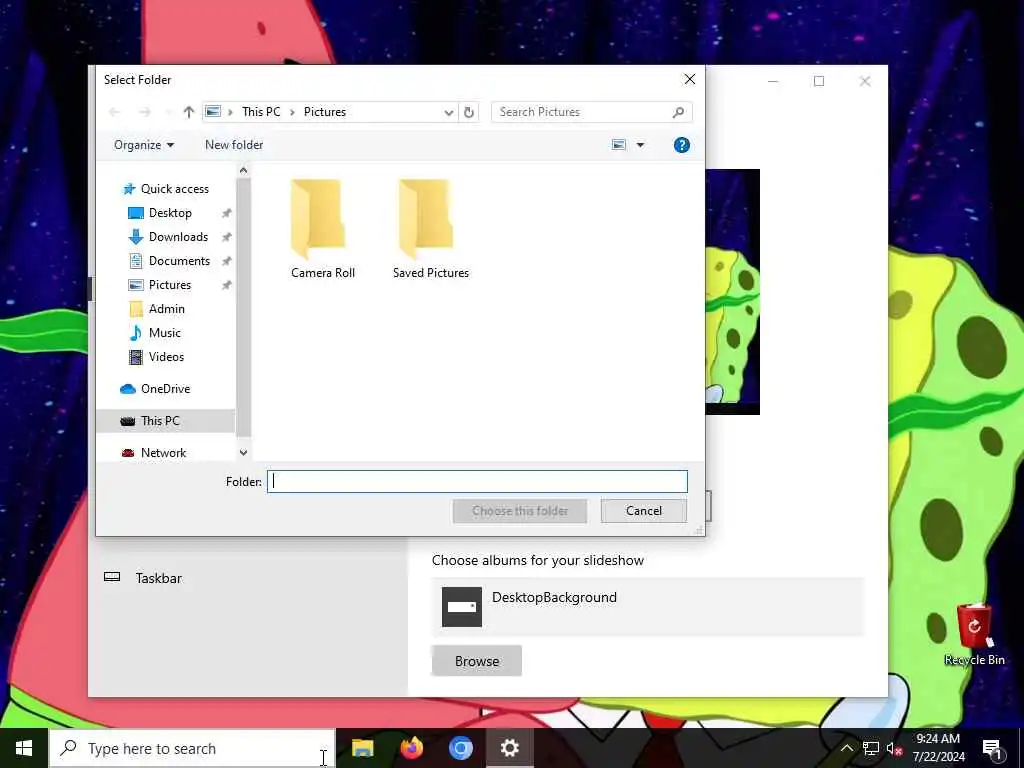This screenshot has height=768, width=1024.
Task: Change view using the view icon
Action: click(x=619, y=145)
